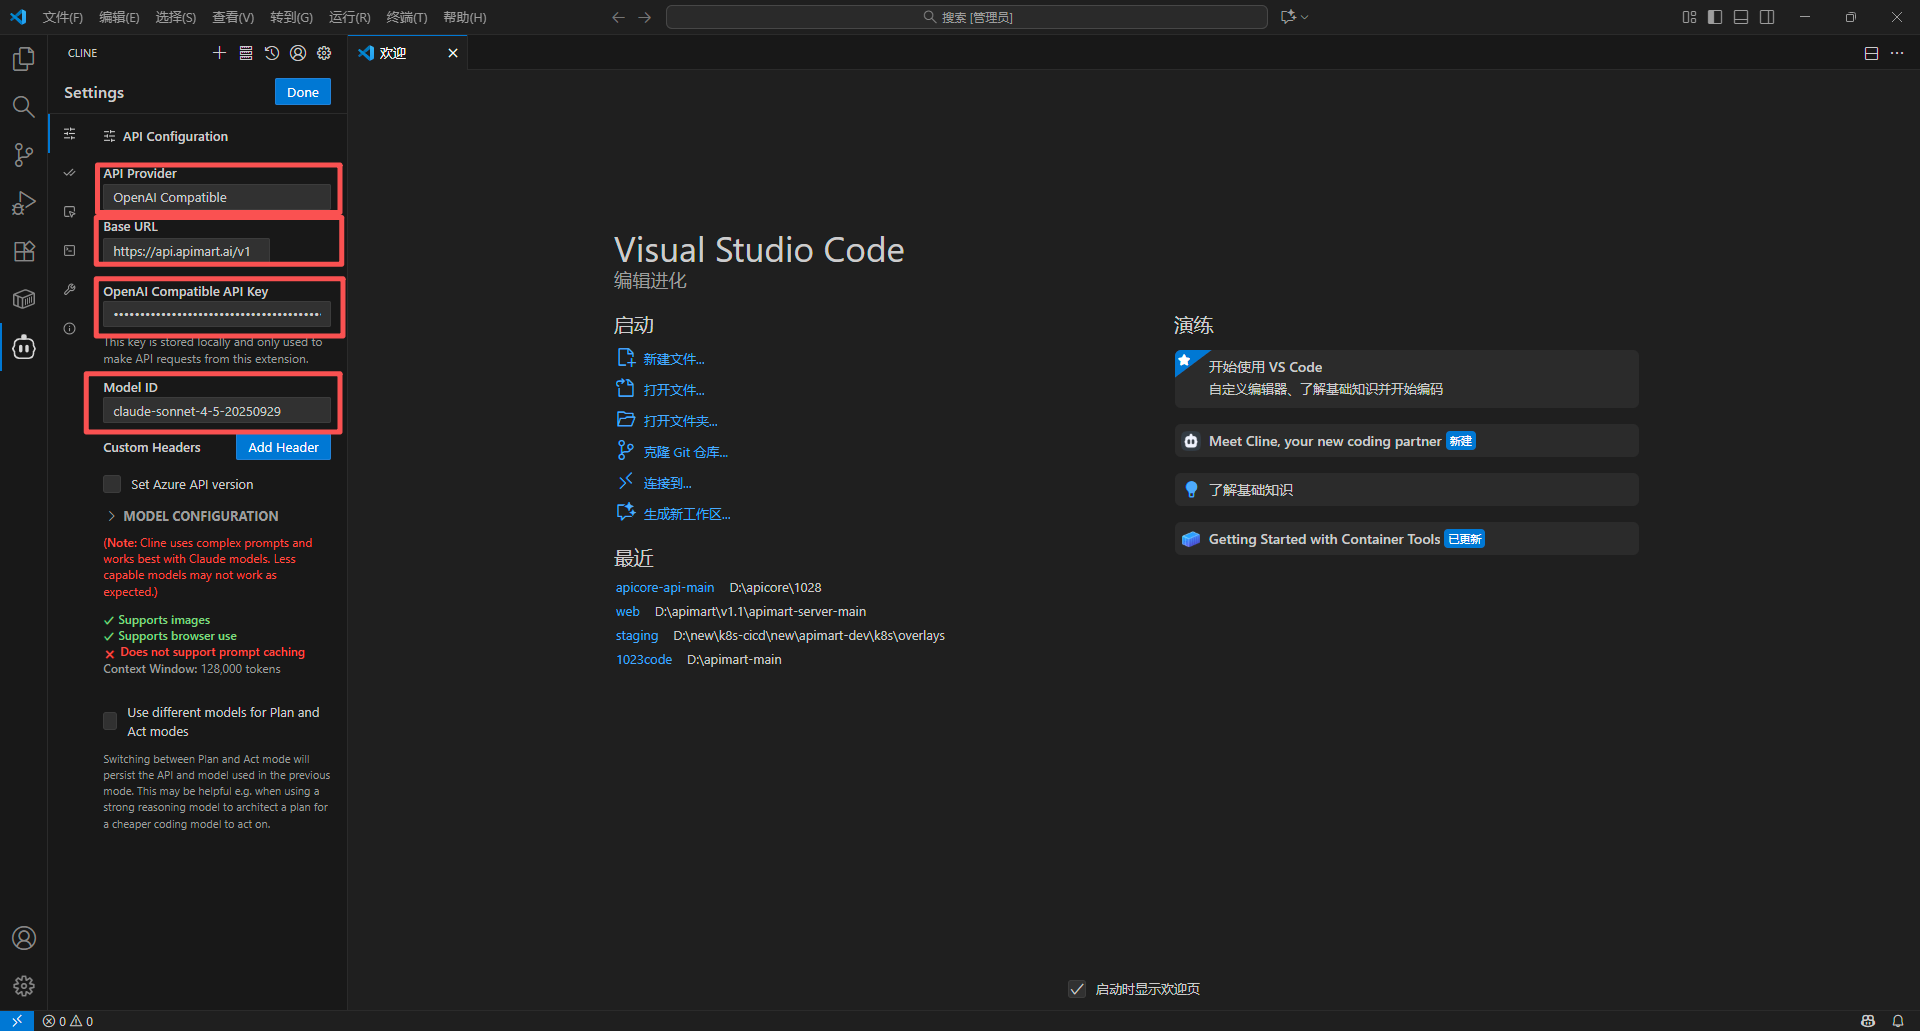Uncheck the show welcome page on startup checkbox
1920x1031 pixels.
[x=1077, y=989]
